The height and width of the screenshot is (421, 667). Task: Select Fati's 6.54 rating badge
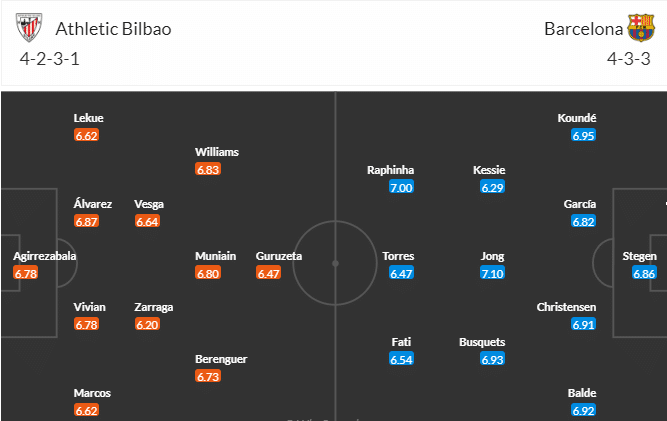[x=401, y=359]
